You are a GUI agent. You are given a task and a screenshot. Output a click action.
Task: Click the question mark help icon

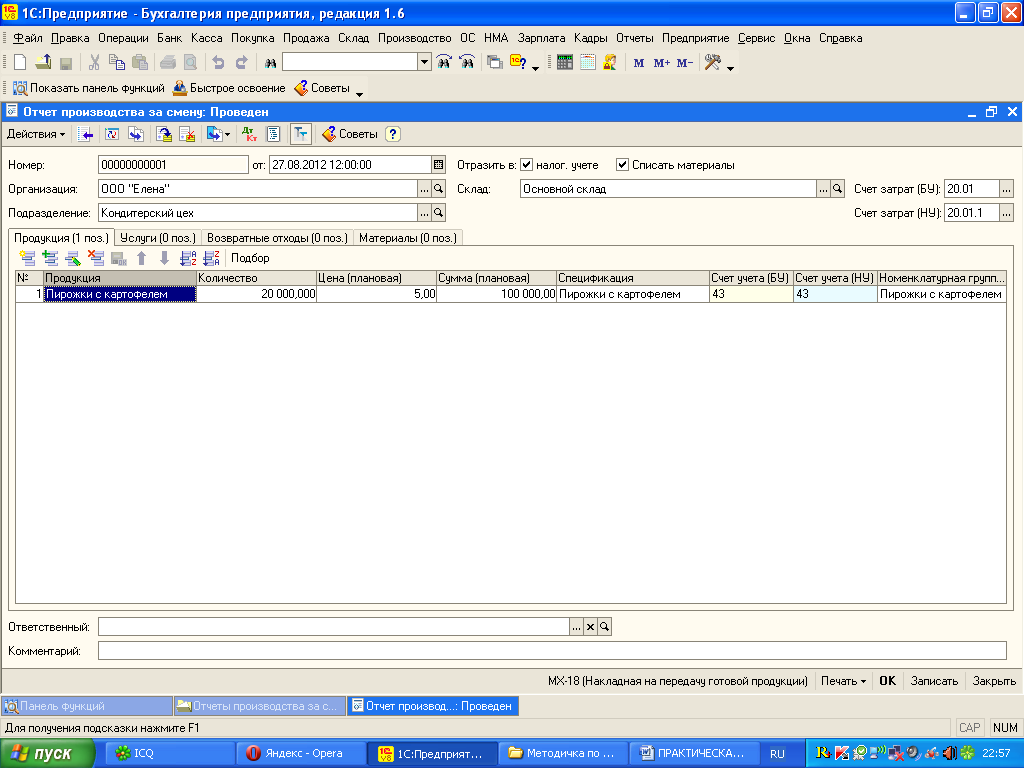[392, 134]
